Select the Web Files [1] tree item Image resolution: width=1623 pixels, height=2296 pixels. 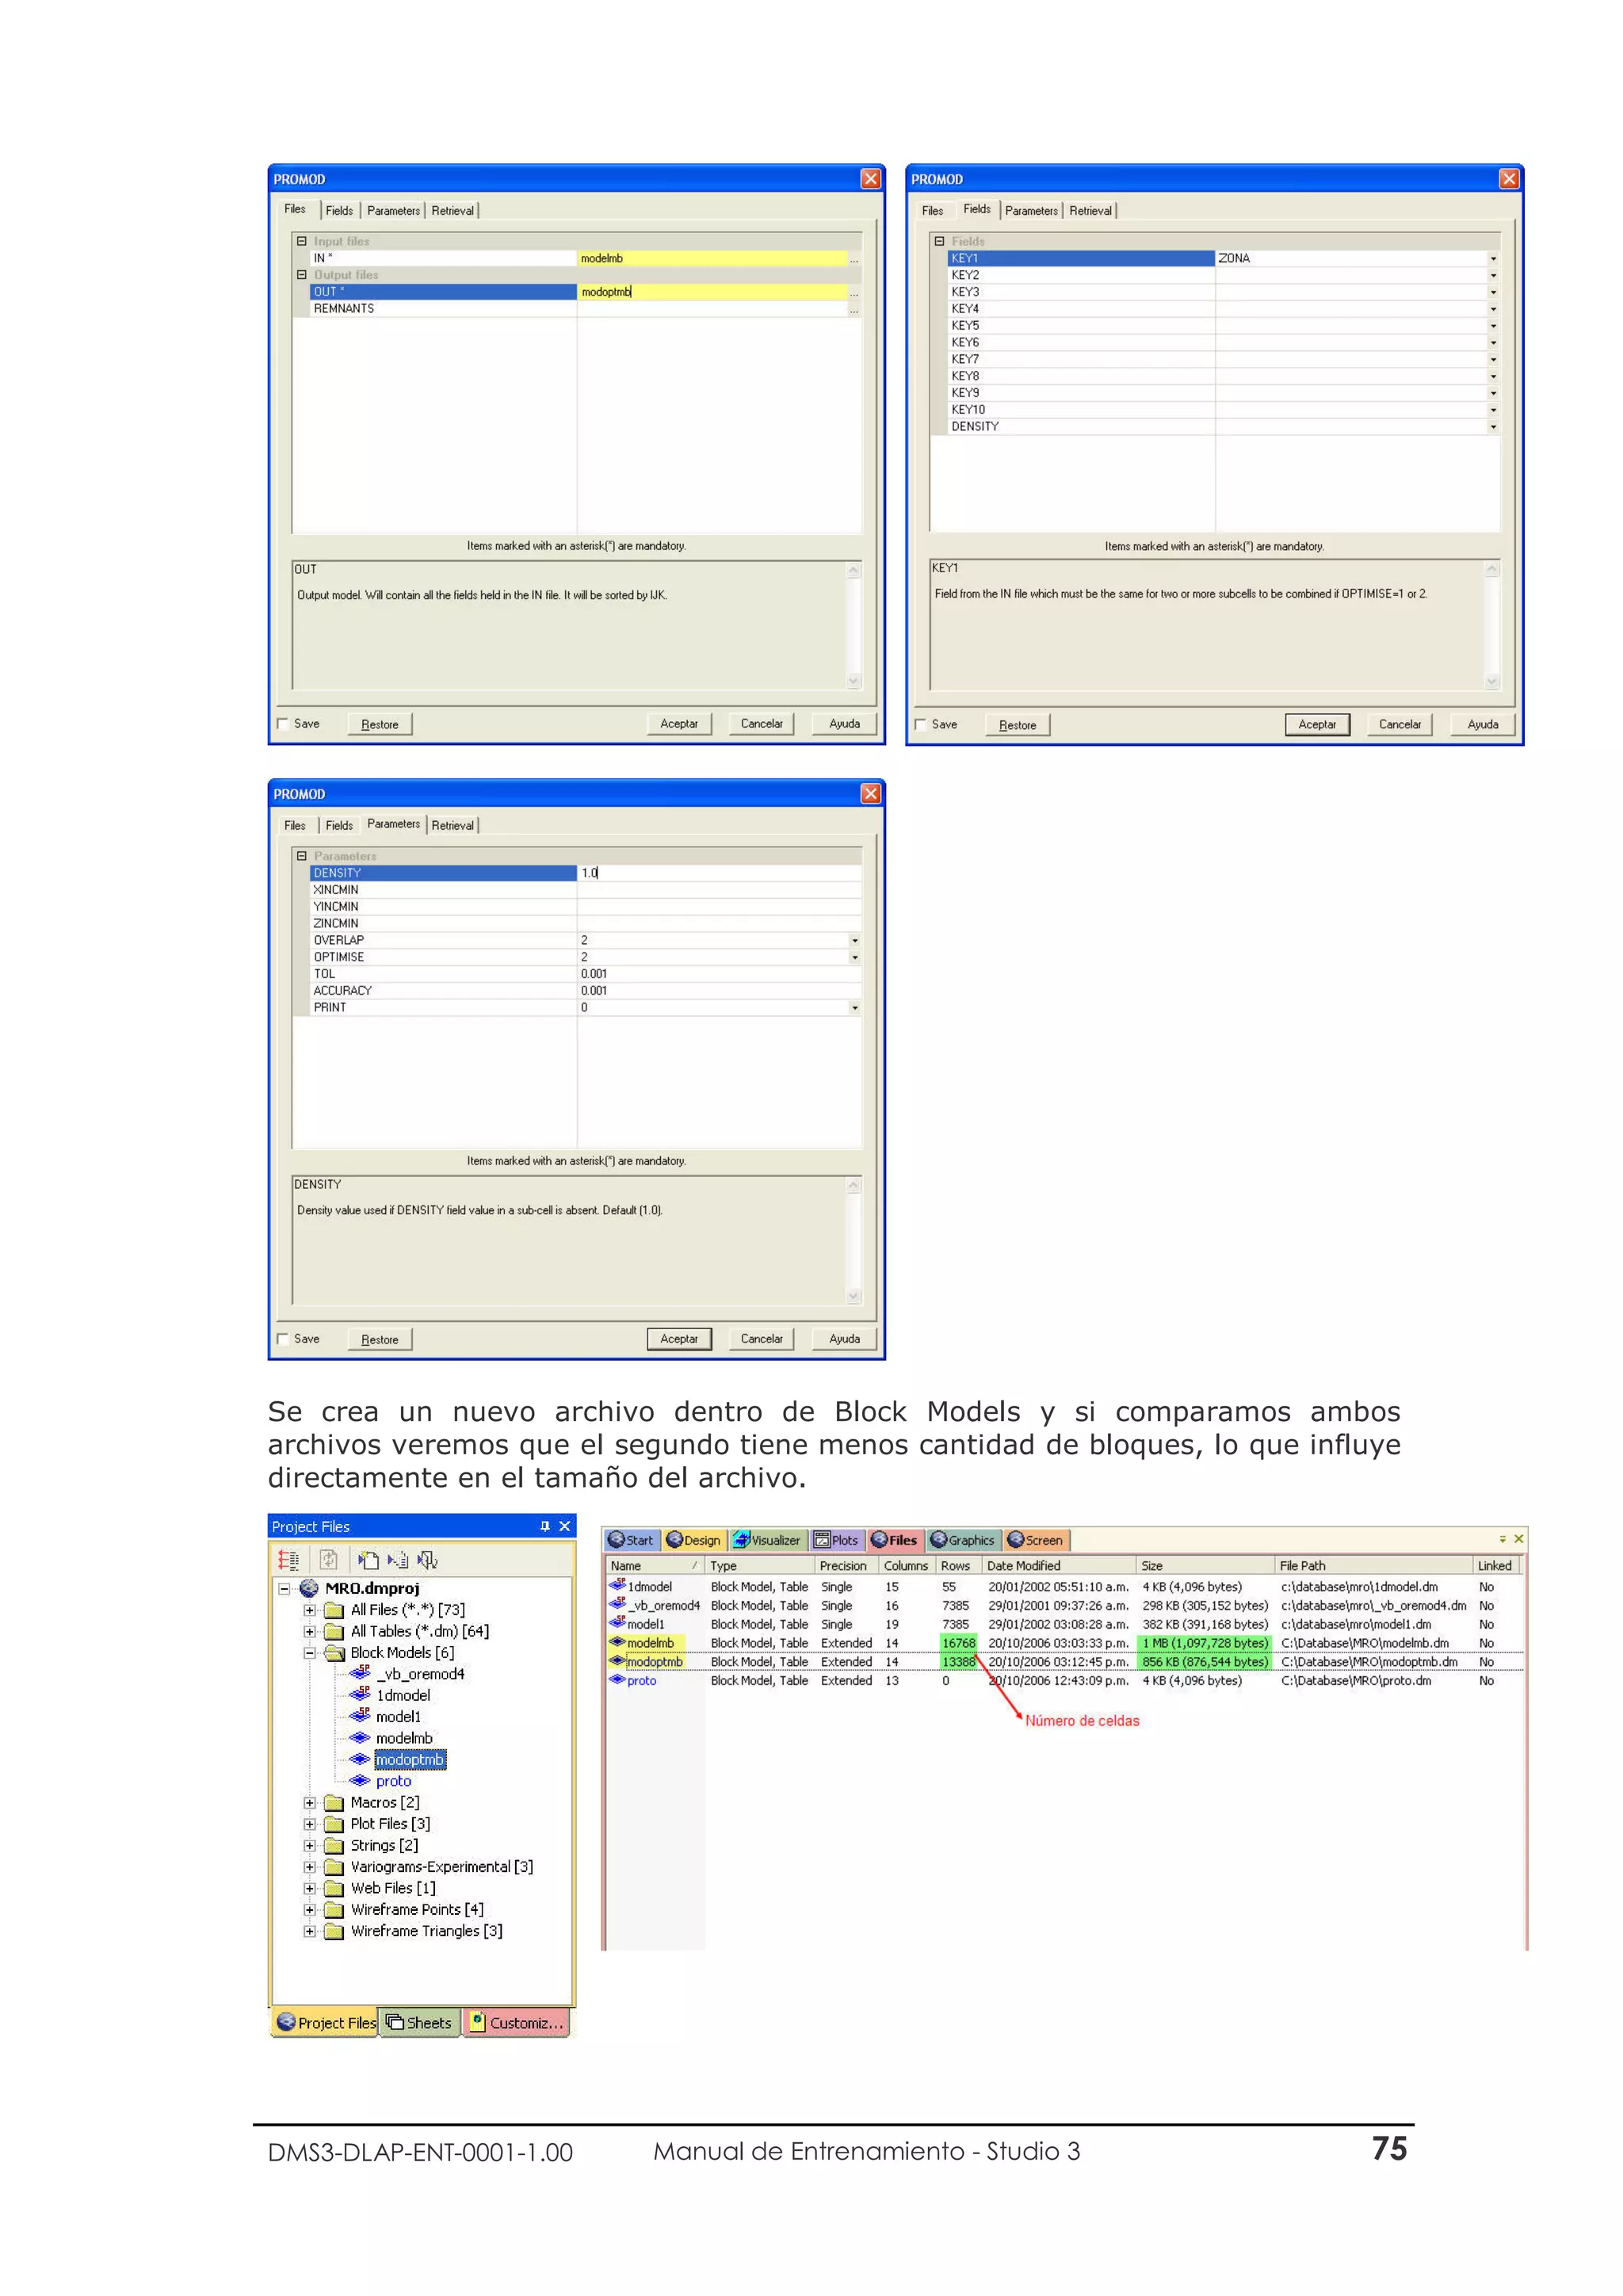393,1888
